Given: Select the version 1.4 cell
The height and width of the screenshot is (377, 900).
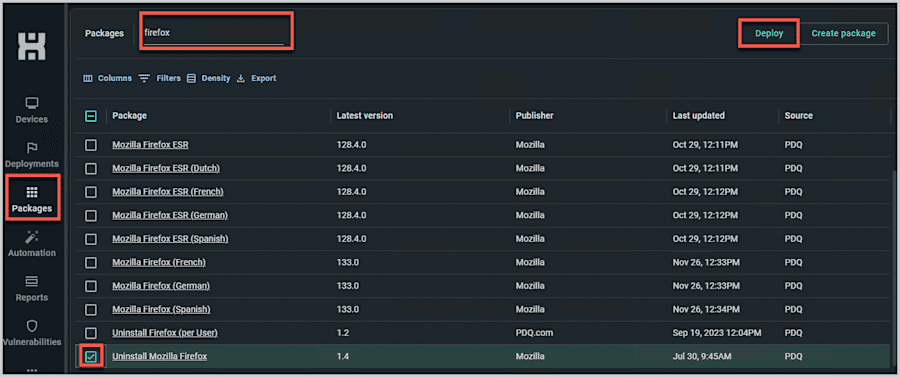Looking at the screenshot, I should click(343, 356).
